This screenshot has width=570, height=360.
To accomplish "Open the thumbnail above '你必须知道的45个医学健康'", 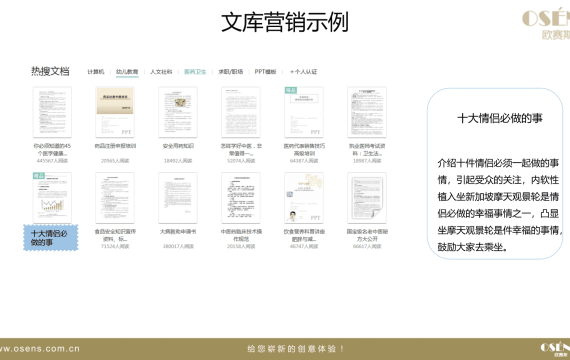I will [x=52, y=112].
